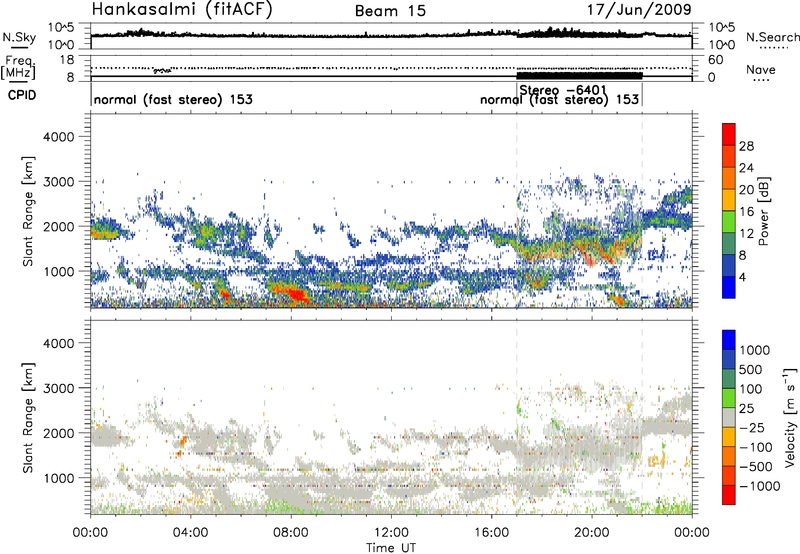The height and width of the screenshot is (554, 800).
Task: Click the 04:00 time tick label
Action: [190, 533]
